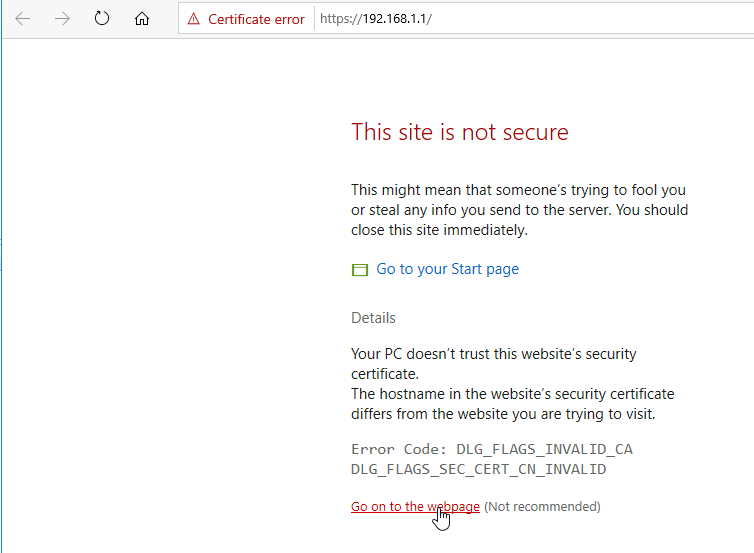Click the red warning triangle icon

193,19
